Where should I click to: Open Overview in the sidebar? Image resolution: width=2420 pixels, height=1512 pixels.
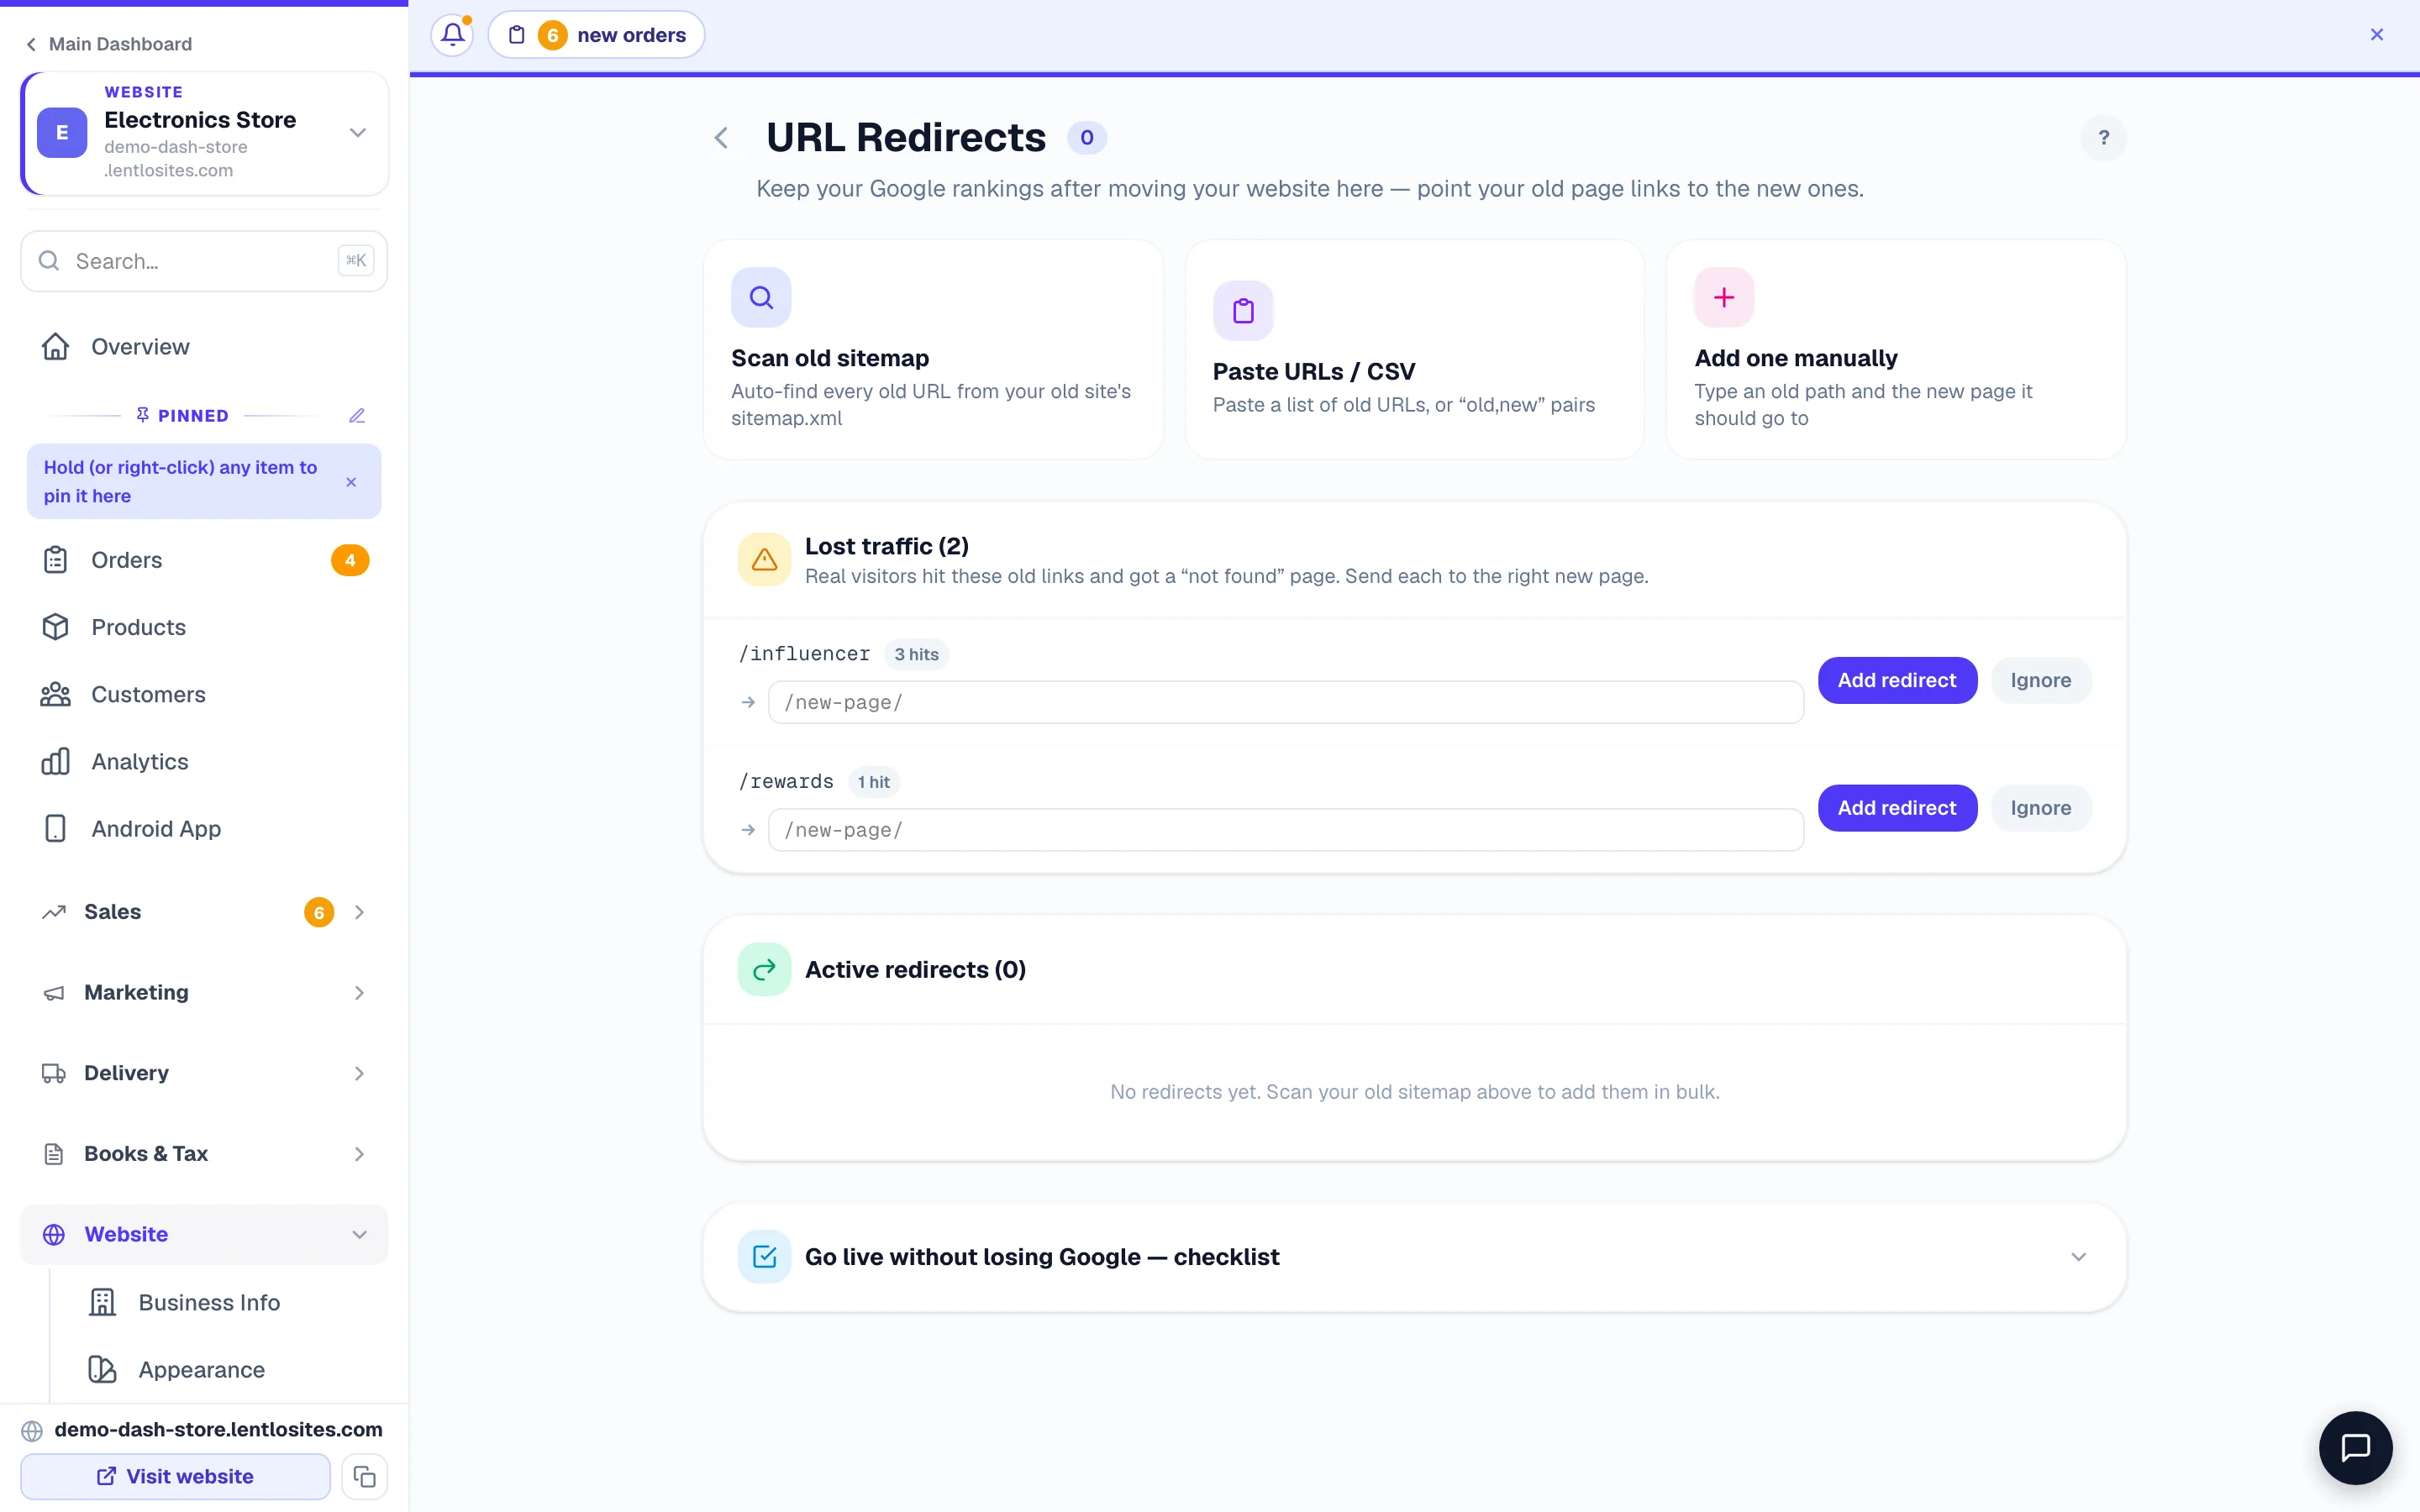click(204, 347)
